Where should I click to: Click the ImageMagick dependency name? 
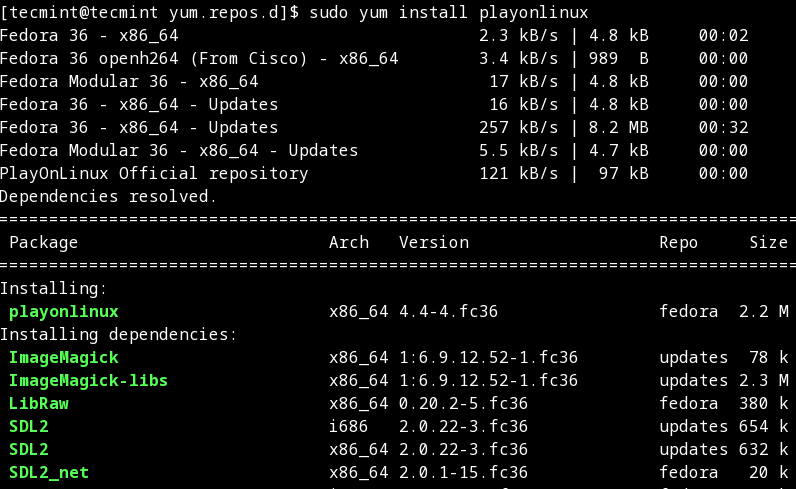(63, 357)
